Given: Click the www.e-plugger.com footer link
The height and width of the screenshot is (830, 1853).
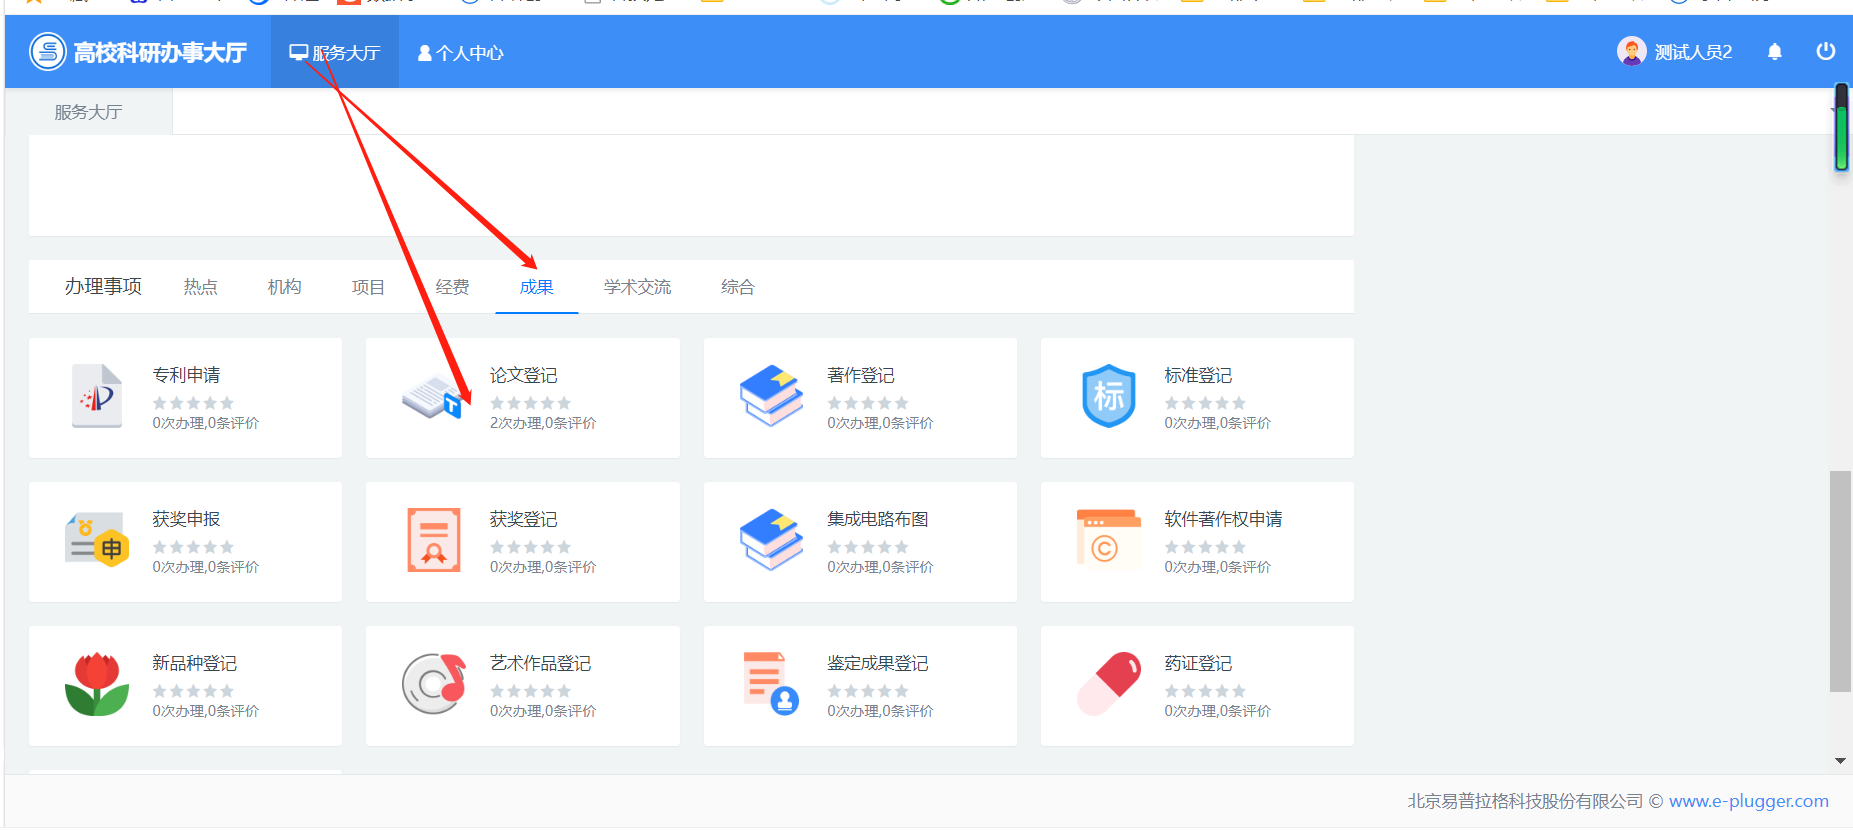Looking at the screenshot, I should click(x=1748, y=801).
